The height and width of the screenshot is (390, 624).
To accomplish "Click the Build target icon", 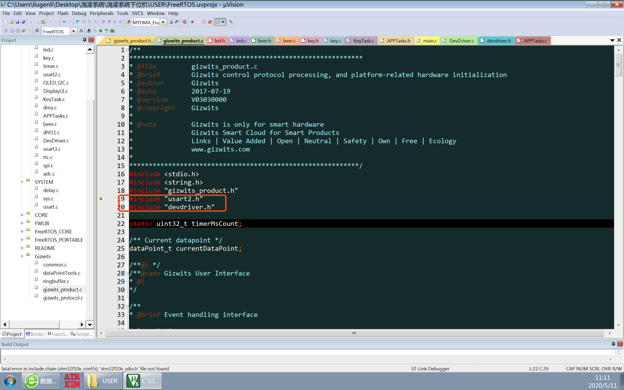I will [x=12, y=31].
